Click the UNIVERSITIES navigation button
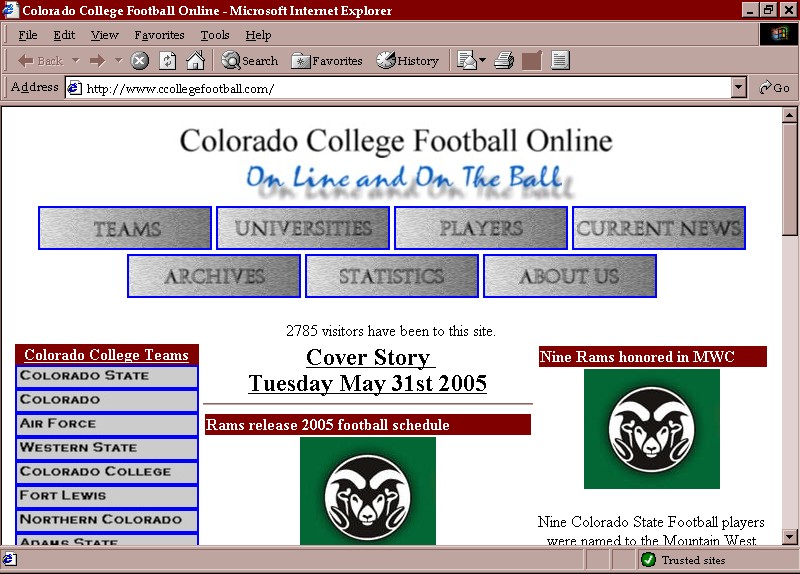Viewport: 800px width, 574px height. tap(303, 228)
